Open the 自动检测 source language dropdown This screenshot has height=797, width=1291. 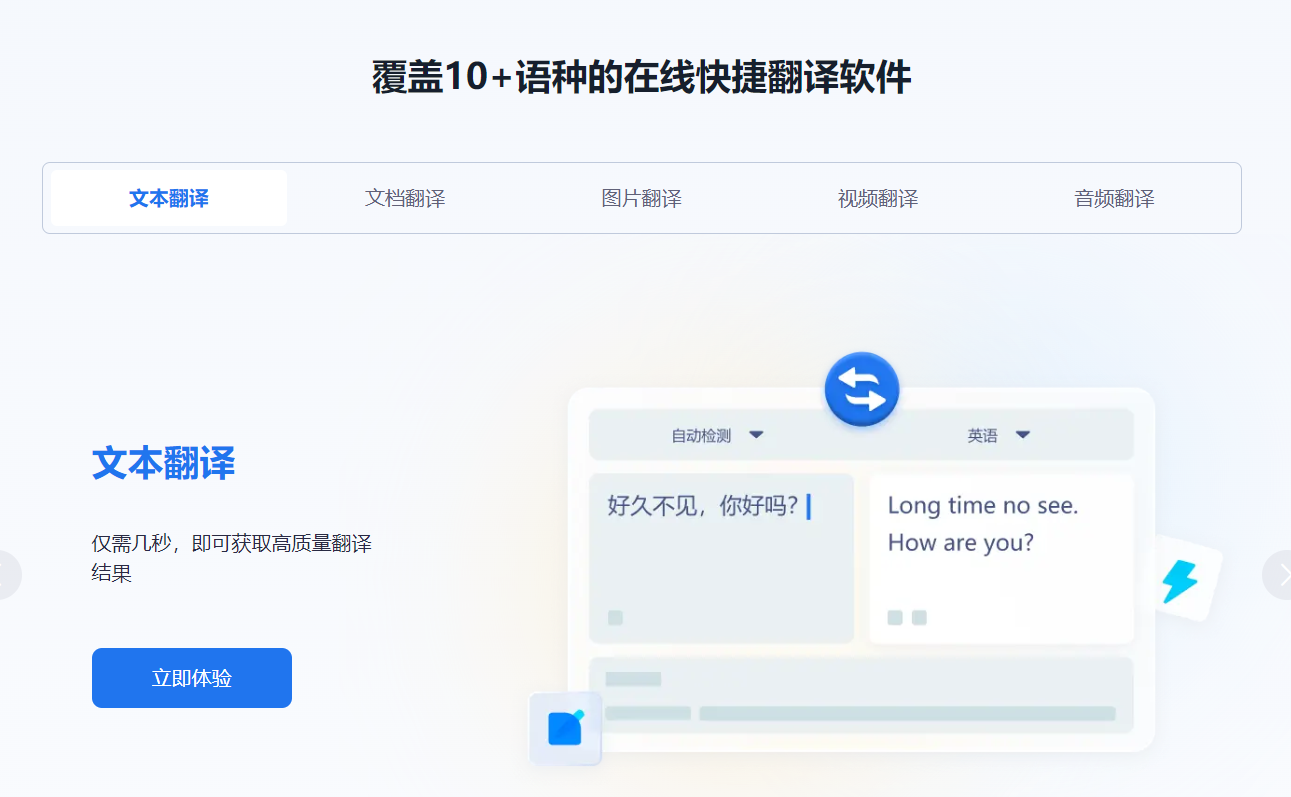click(x=717, y=435)
